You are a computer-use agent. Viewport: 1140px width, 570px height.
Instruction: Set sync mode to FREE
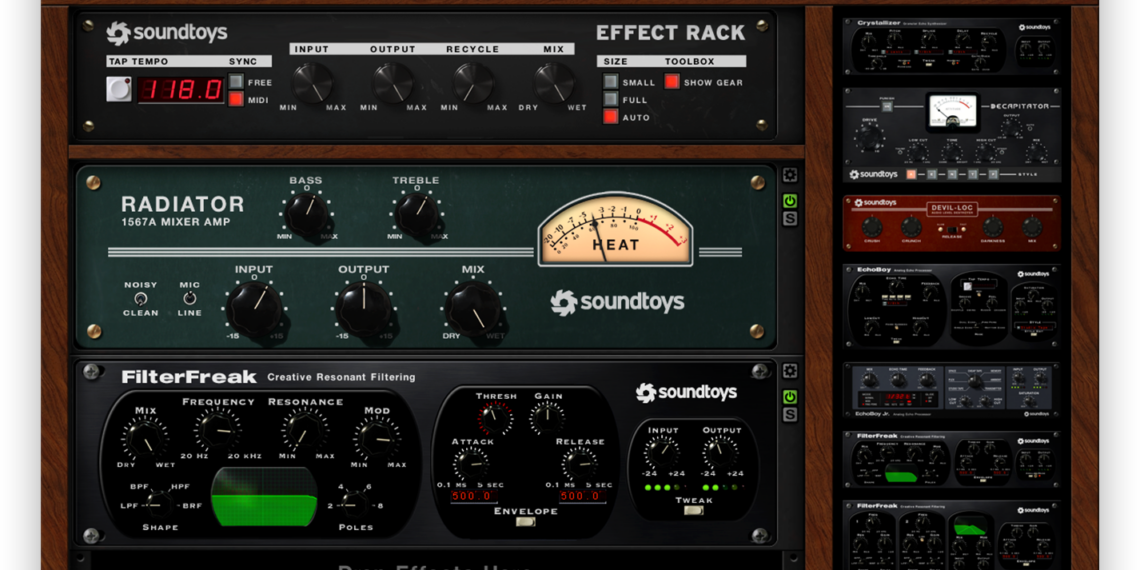(236, 81)
